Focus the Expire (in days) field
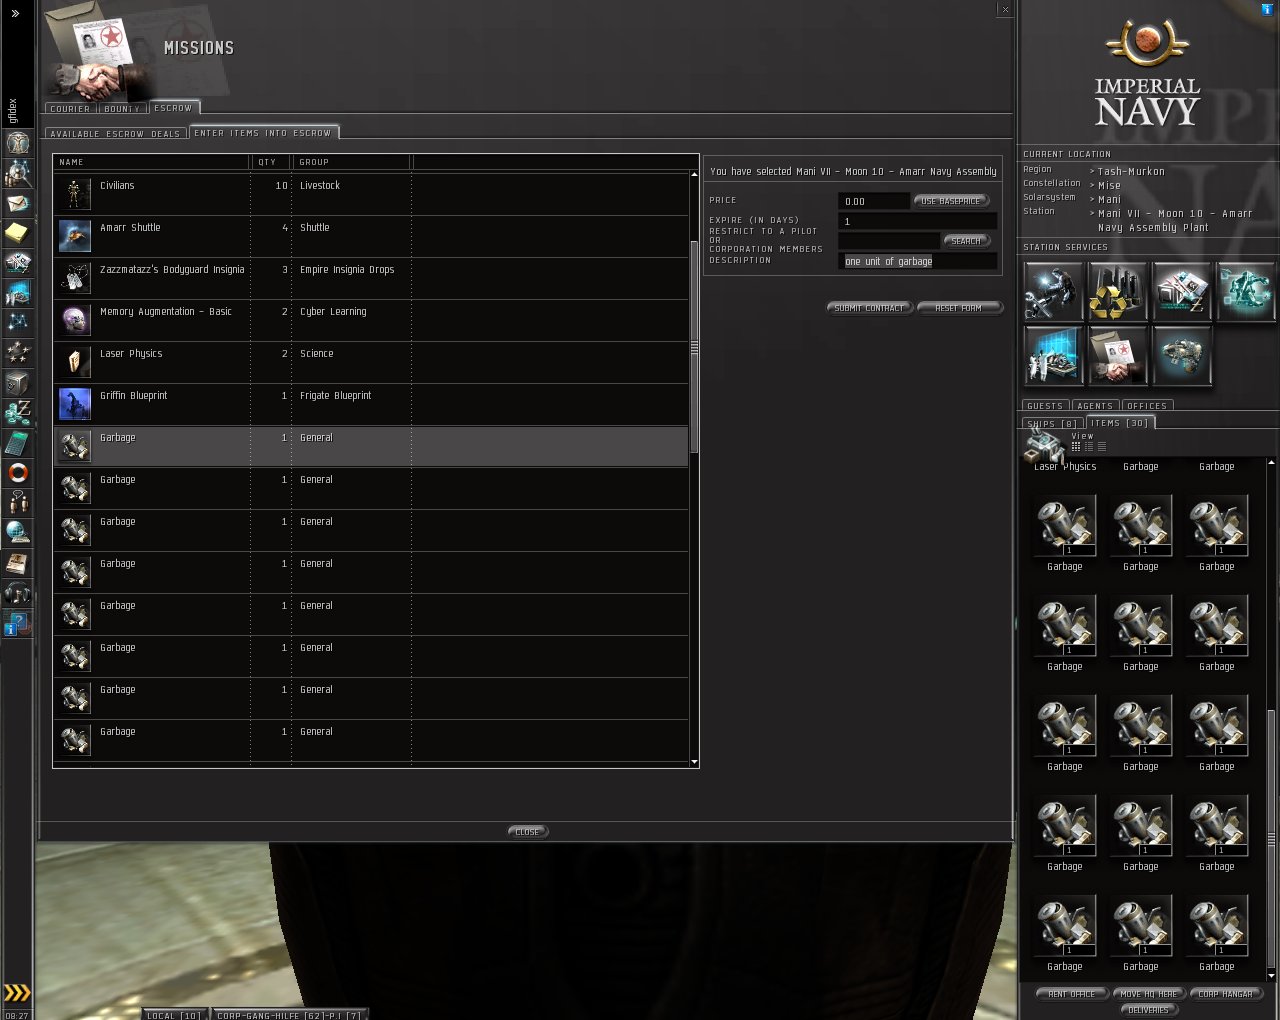The width and height of the screenshot is (1280, 1020). (x=917, y=221)
